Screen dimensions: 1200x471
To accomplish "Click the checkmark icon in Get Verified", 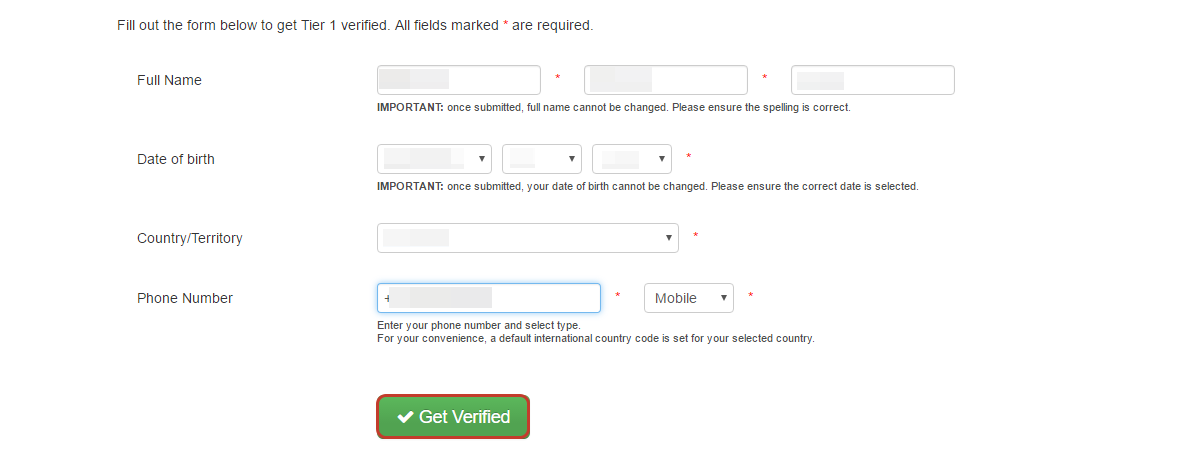I will coord(405,417).
